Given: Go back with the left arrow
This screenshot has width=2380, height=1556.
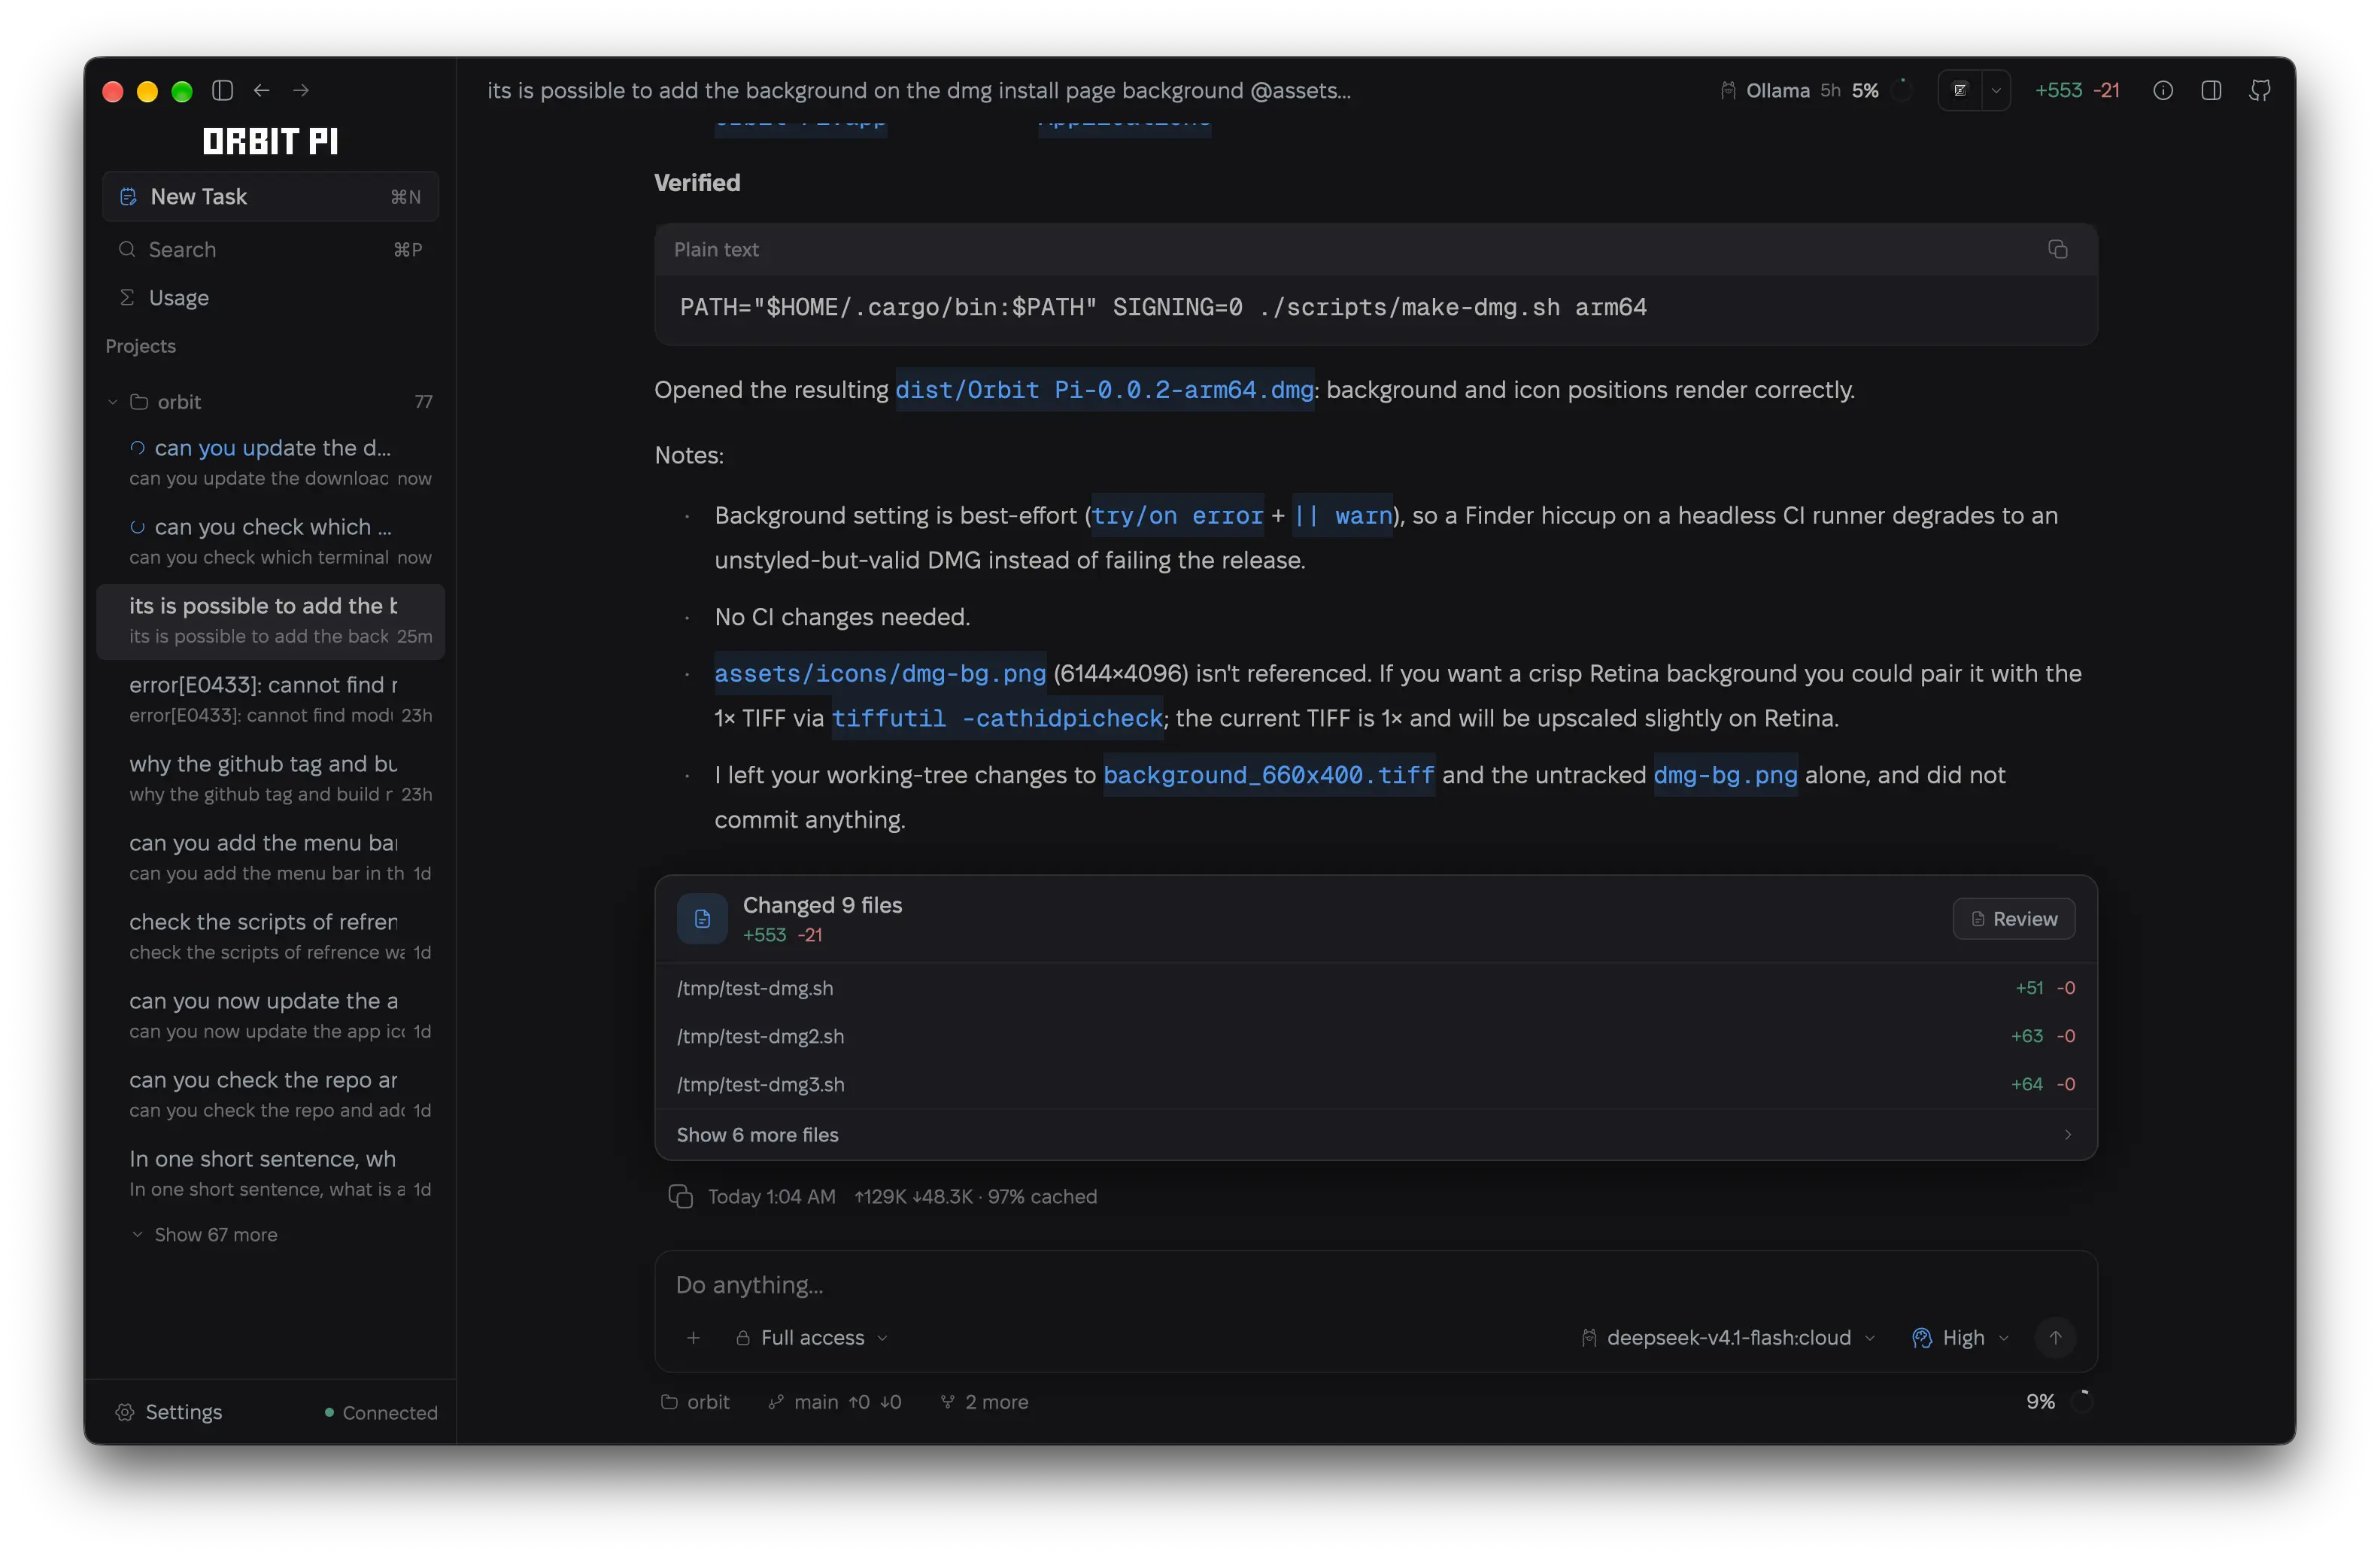Looking at the screenshot, I should pyautogui.click(x=262, y=91).
